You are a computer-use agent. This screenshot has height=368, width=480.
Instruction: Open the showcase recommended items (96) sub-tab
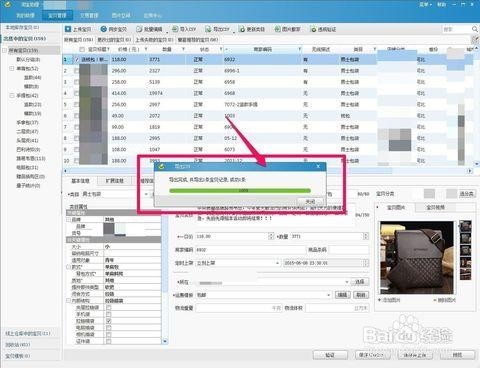tap(198, 40)
